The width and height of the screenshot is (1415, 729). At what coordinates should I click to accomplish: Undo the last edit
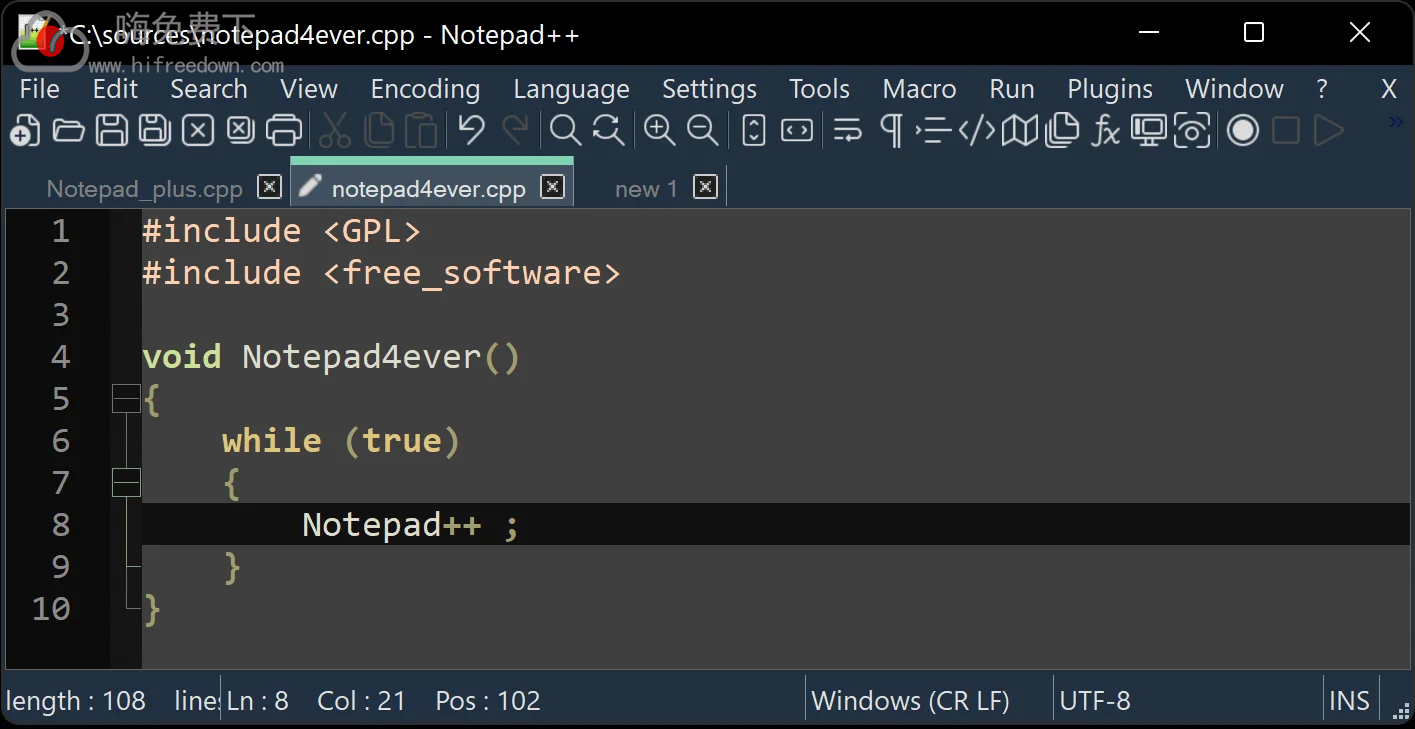point(471,130)
